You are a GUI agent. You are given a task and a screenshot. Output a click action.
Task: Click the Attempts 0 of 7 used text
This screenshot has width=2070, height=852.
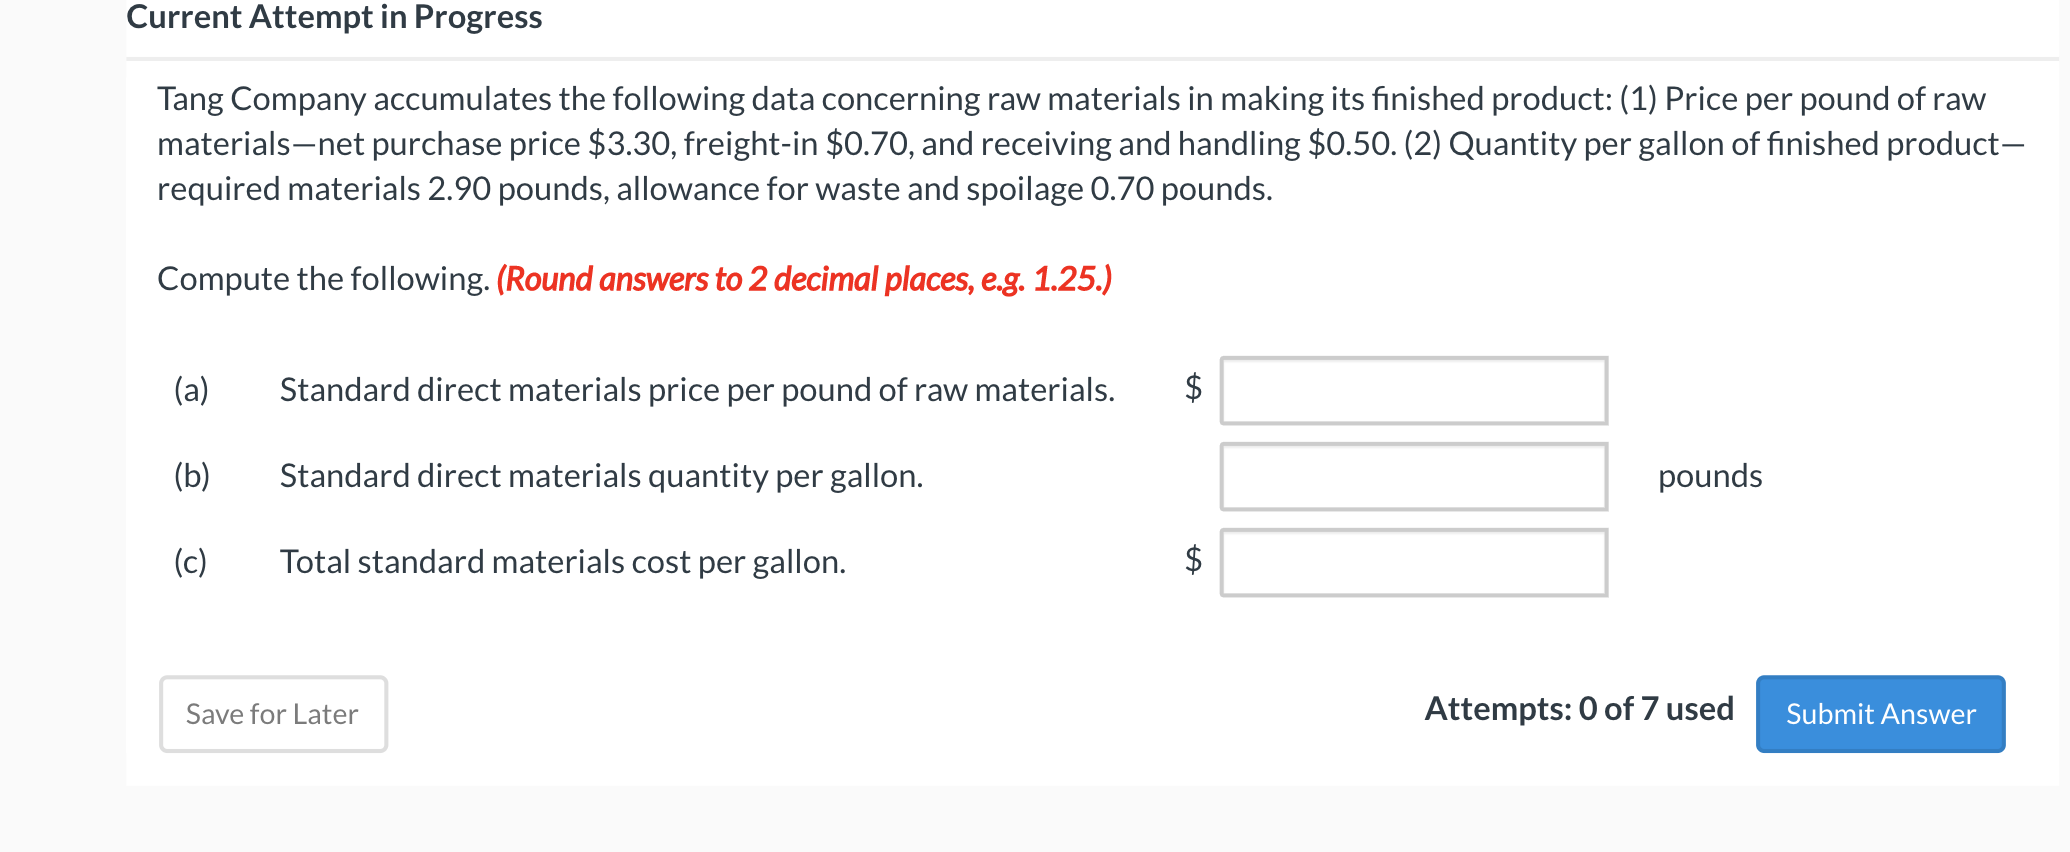coord(1578,709)
